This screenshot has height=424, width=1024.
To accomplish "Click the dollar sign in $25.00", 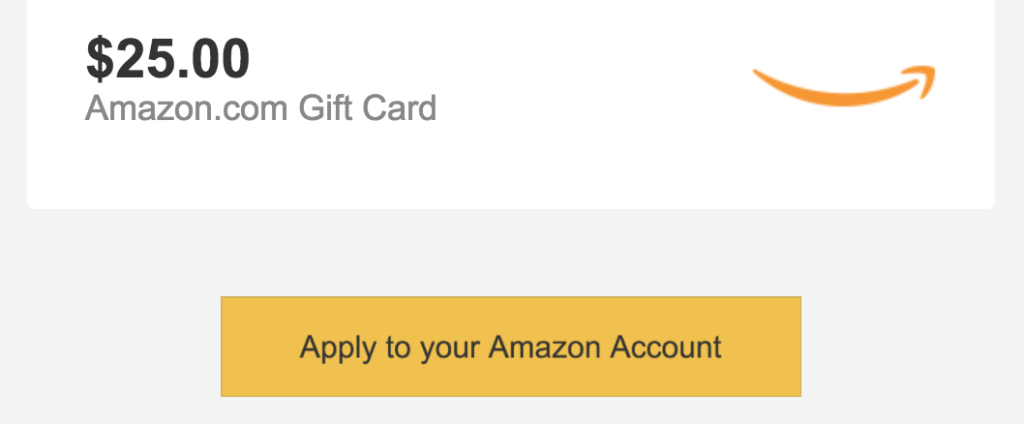I will tap(100, 59).
